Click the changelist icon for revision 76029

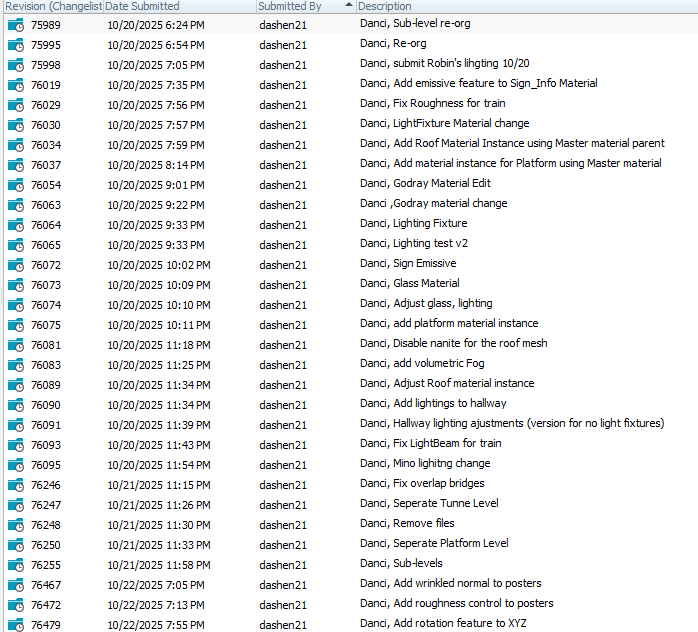pos(16,105)
